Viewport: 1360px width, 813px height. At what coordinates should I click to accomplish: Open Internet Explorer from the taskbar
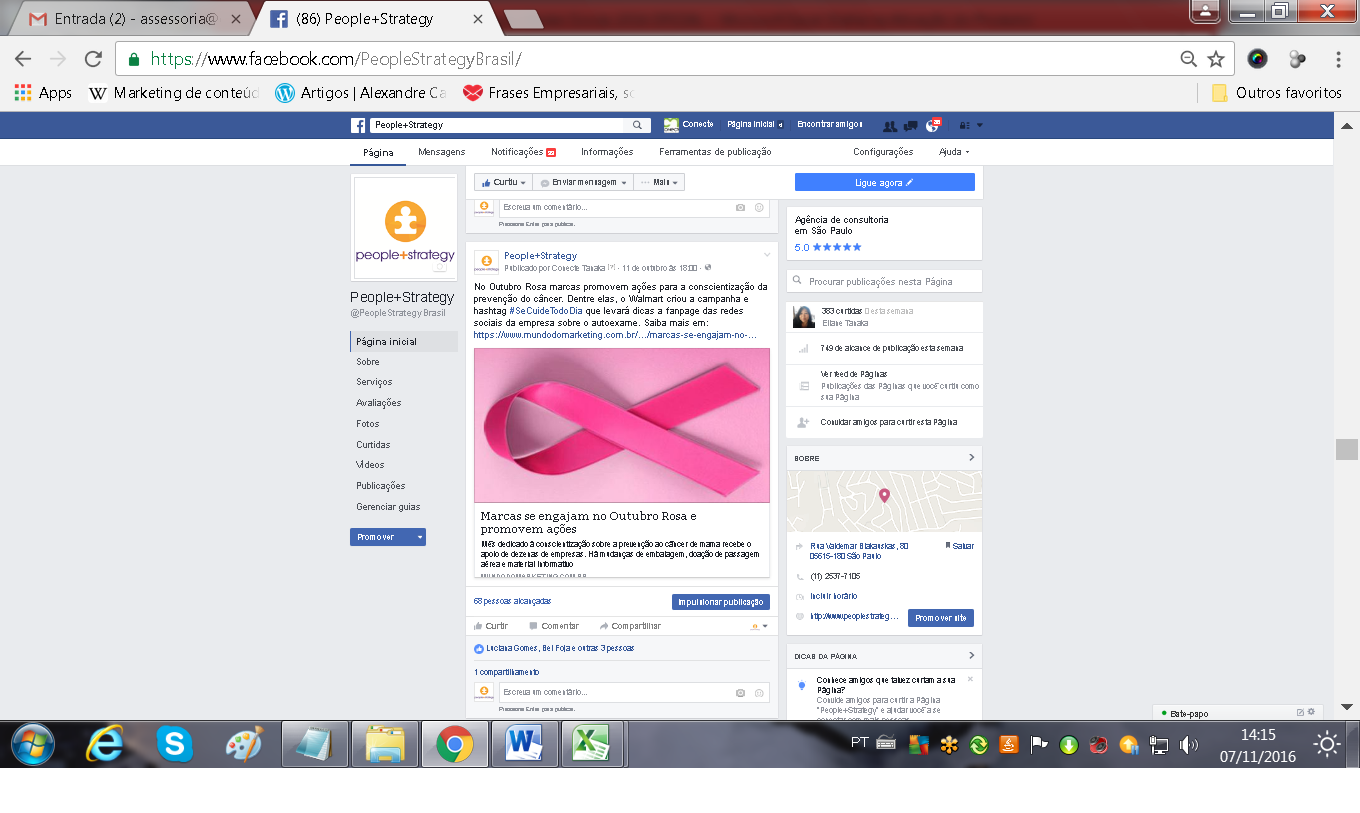[105, 744]
